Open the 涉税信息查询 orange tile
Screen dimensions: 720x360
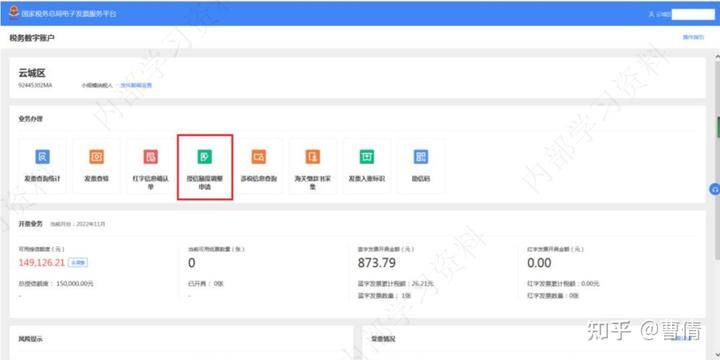(259, 166)
